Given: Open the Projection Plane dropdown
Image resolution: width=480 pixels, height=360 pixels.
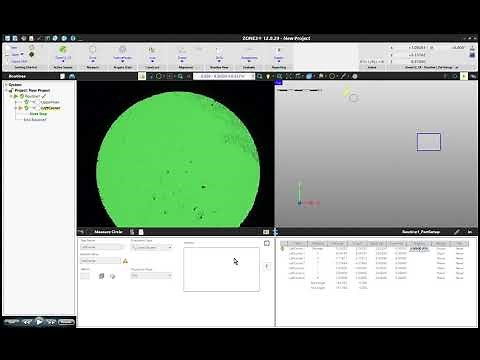Looking at the screenshot, I should click(x=152, y=275).
